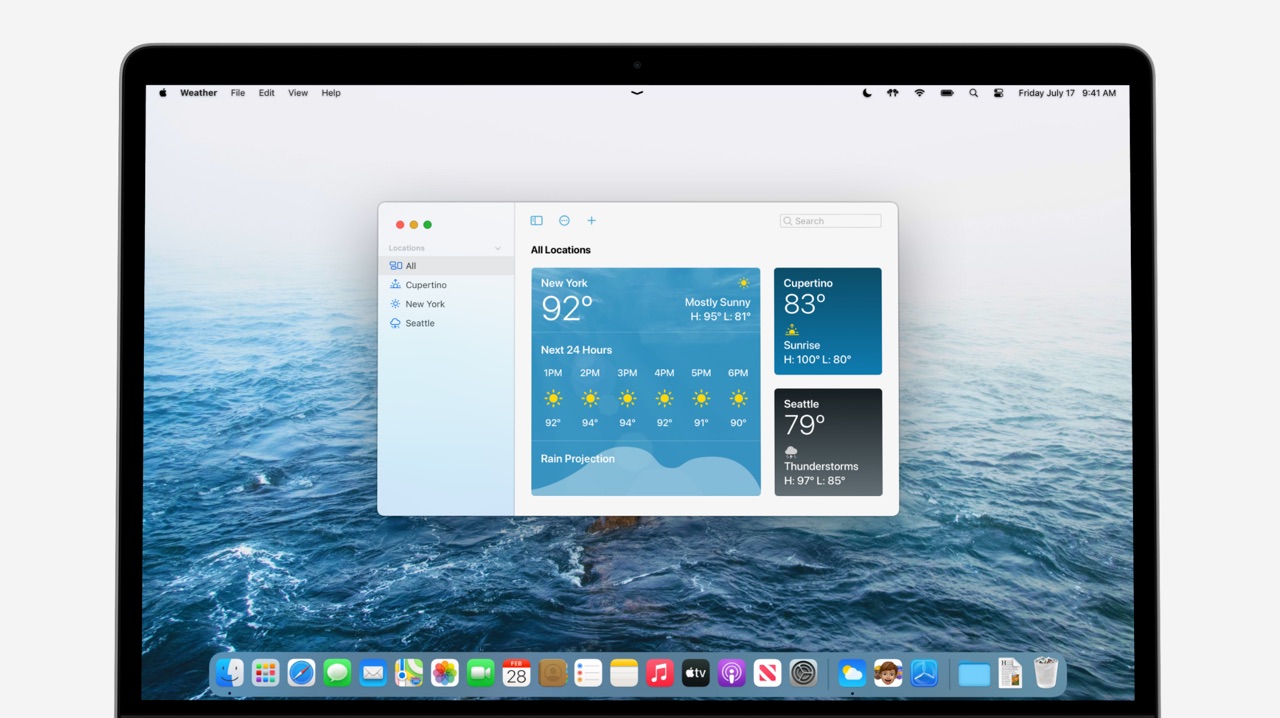Click 'H: 95° L: 81°' on New York card
1280x718 pixels.
point(720,317)
